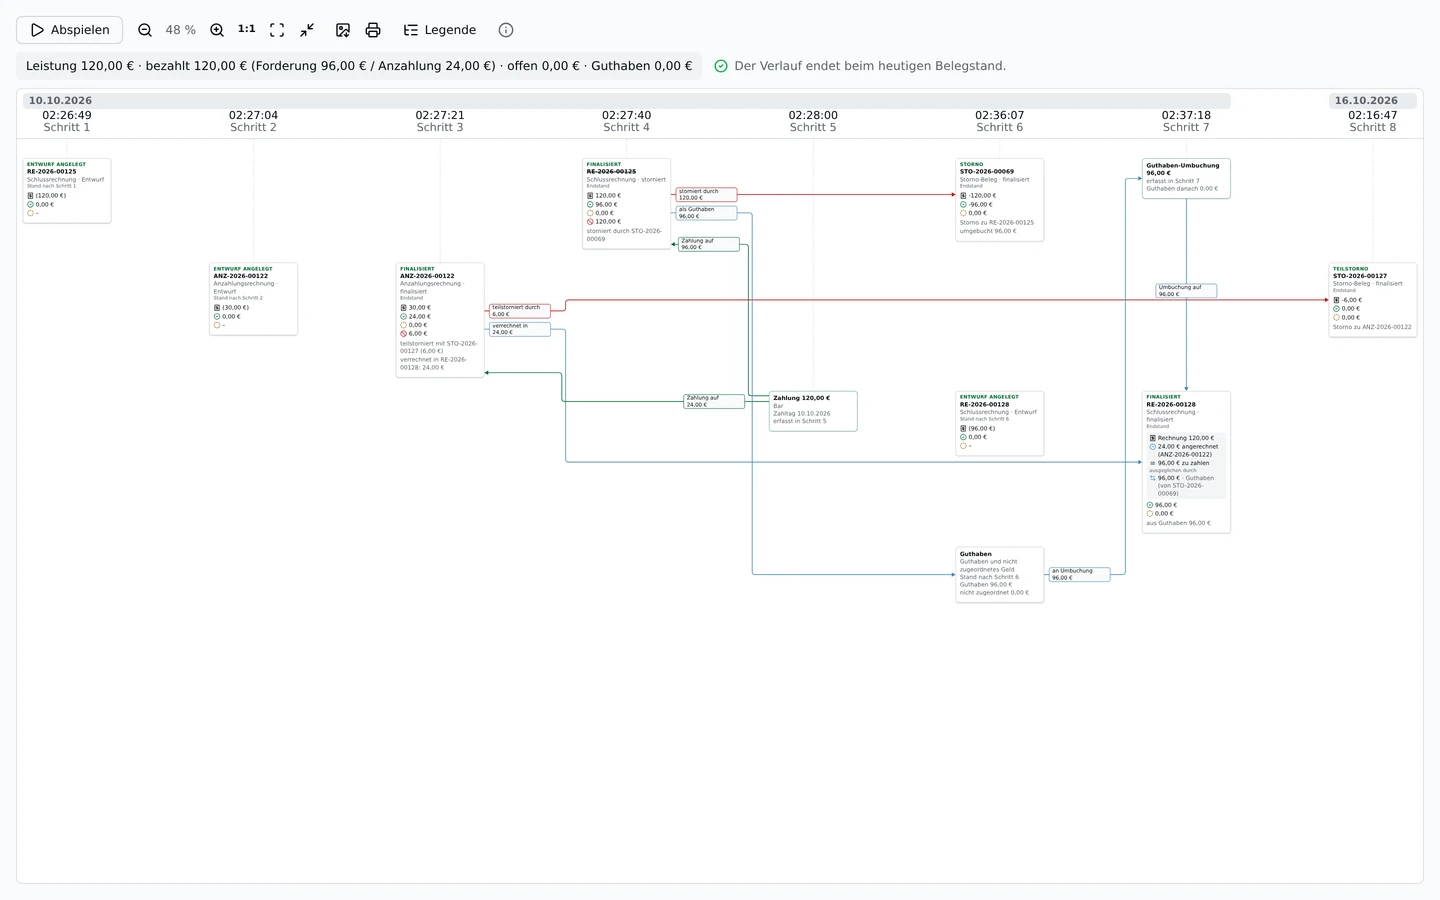Click the 48 % zoom value
The image size is (1440, 900).
pos(181,30)
